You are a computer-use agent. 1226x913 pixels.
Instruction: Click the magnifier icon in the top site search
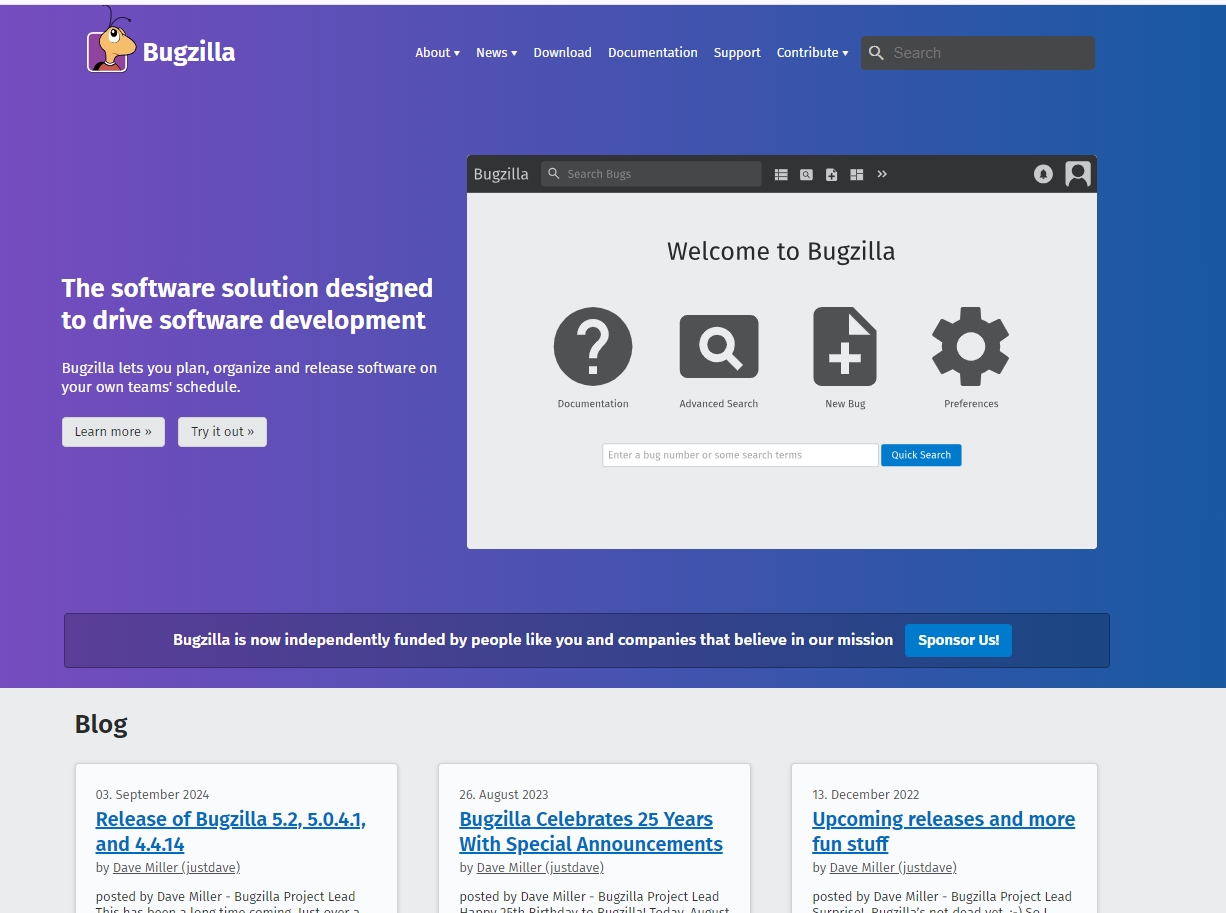pyautogui.click(x=876, y=53)
